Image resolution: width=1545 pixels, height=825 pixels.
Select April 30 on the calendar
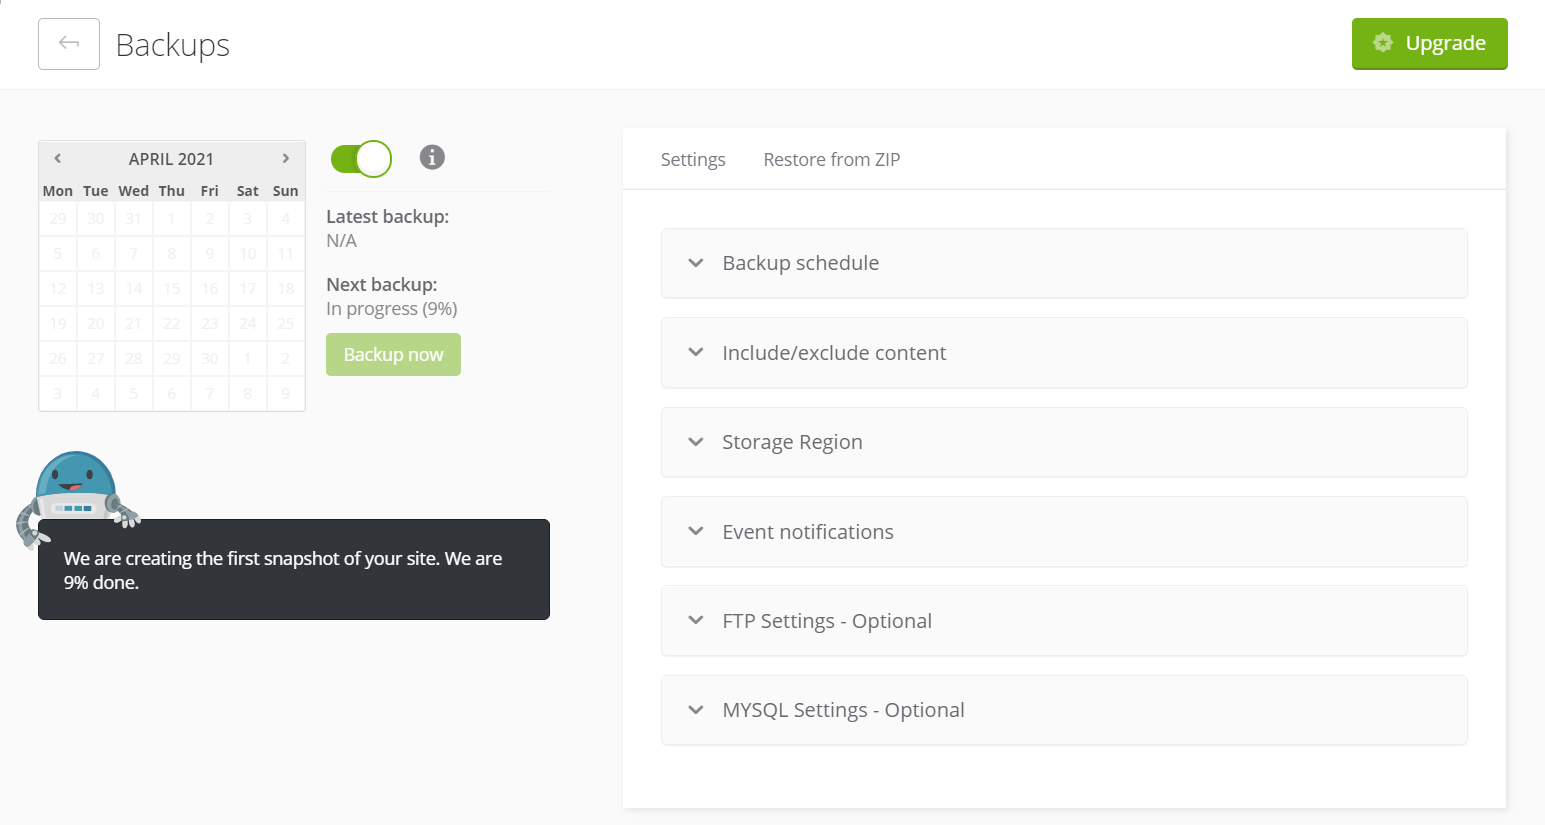(210, 359)
